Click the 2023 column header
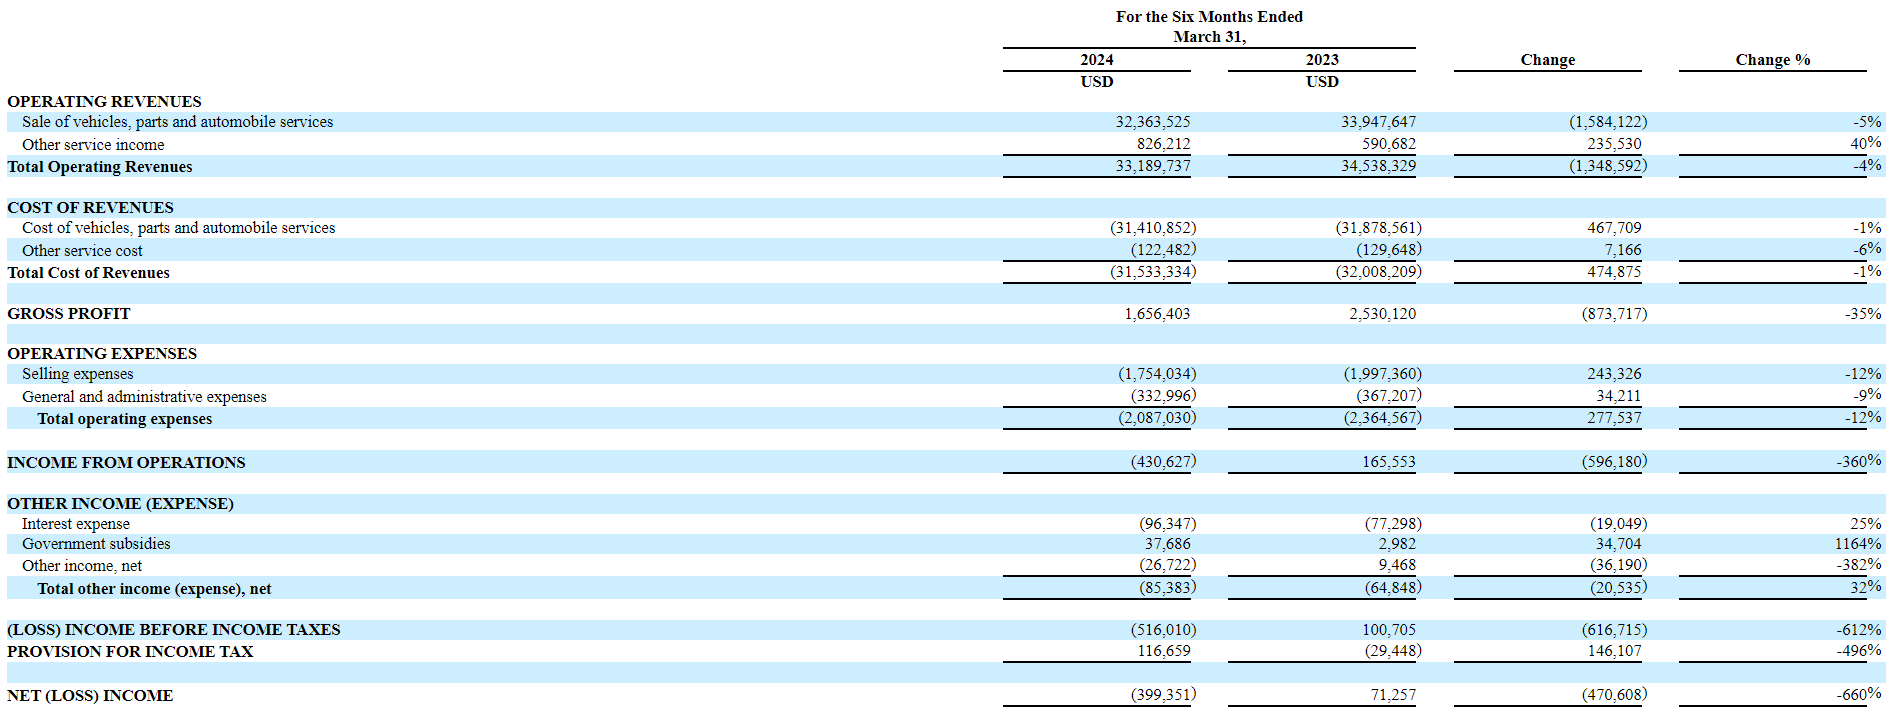 (x=1321, y=60)
